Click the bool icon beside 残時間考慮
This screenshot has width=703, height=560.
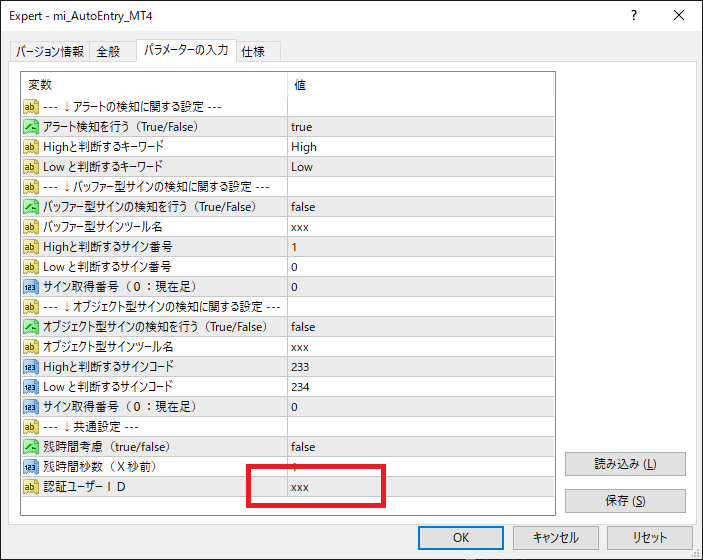(31, 447)
